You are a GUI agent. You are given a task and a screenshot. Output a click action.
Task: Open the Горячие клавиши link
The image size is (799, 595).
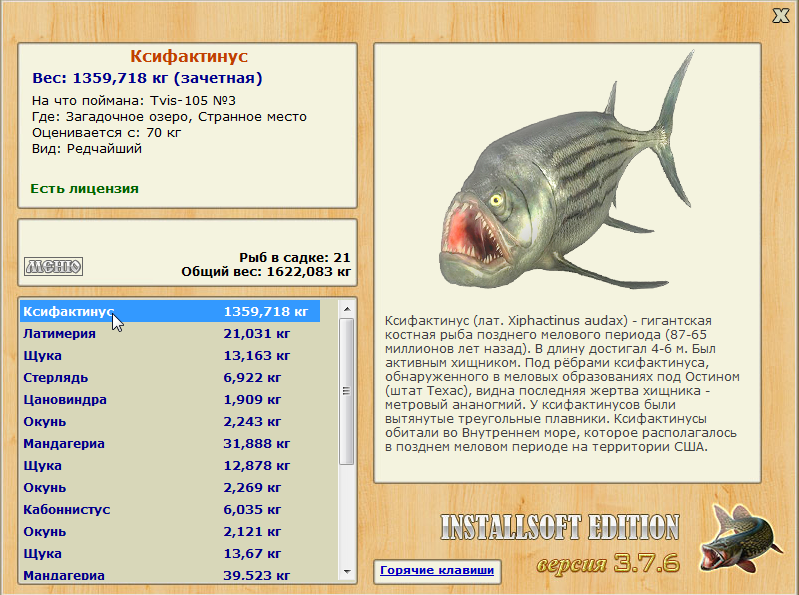click(x=437, y=570)
